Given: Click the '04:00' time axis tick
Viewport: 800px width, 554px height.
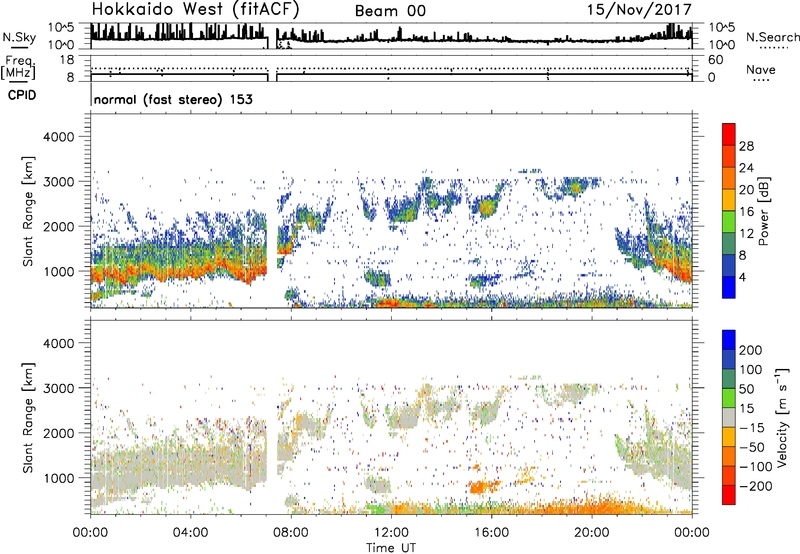Looking at the screenshot, I should pos(191,533).
